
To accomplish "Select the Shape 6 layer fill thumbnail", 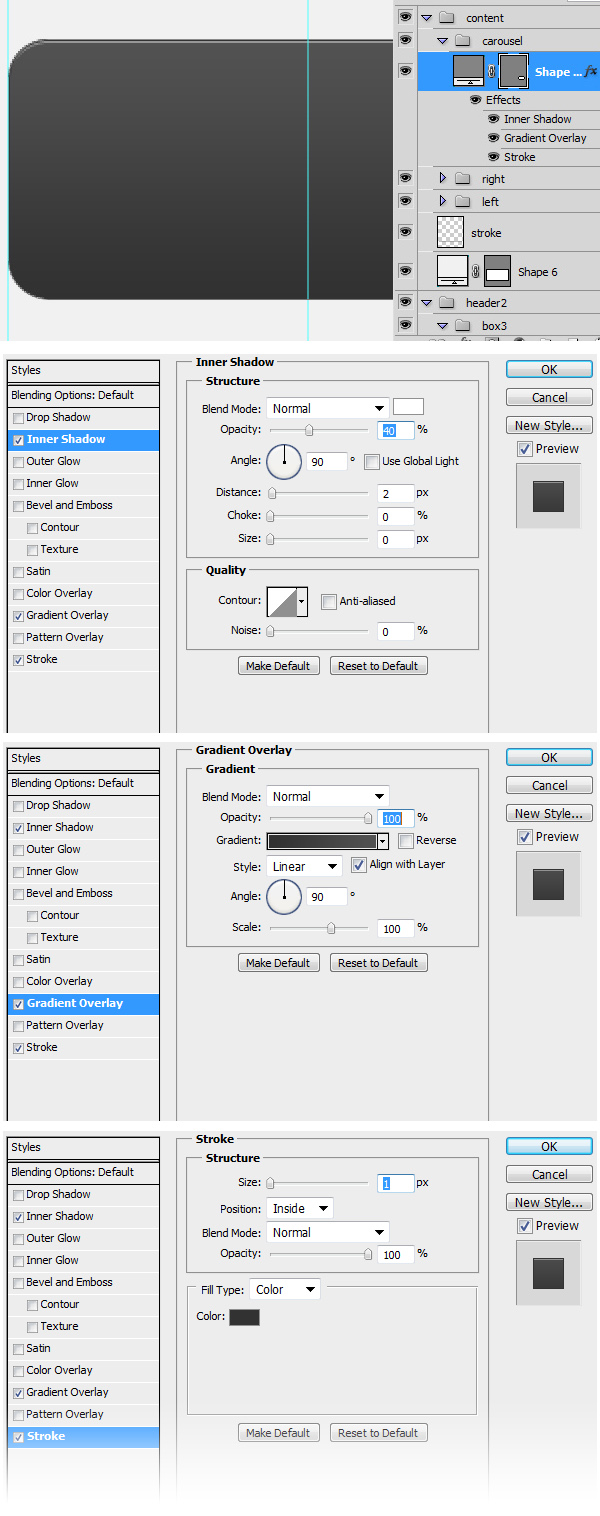I will (x=453, y=271).
